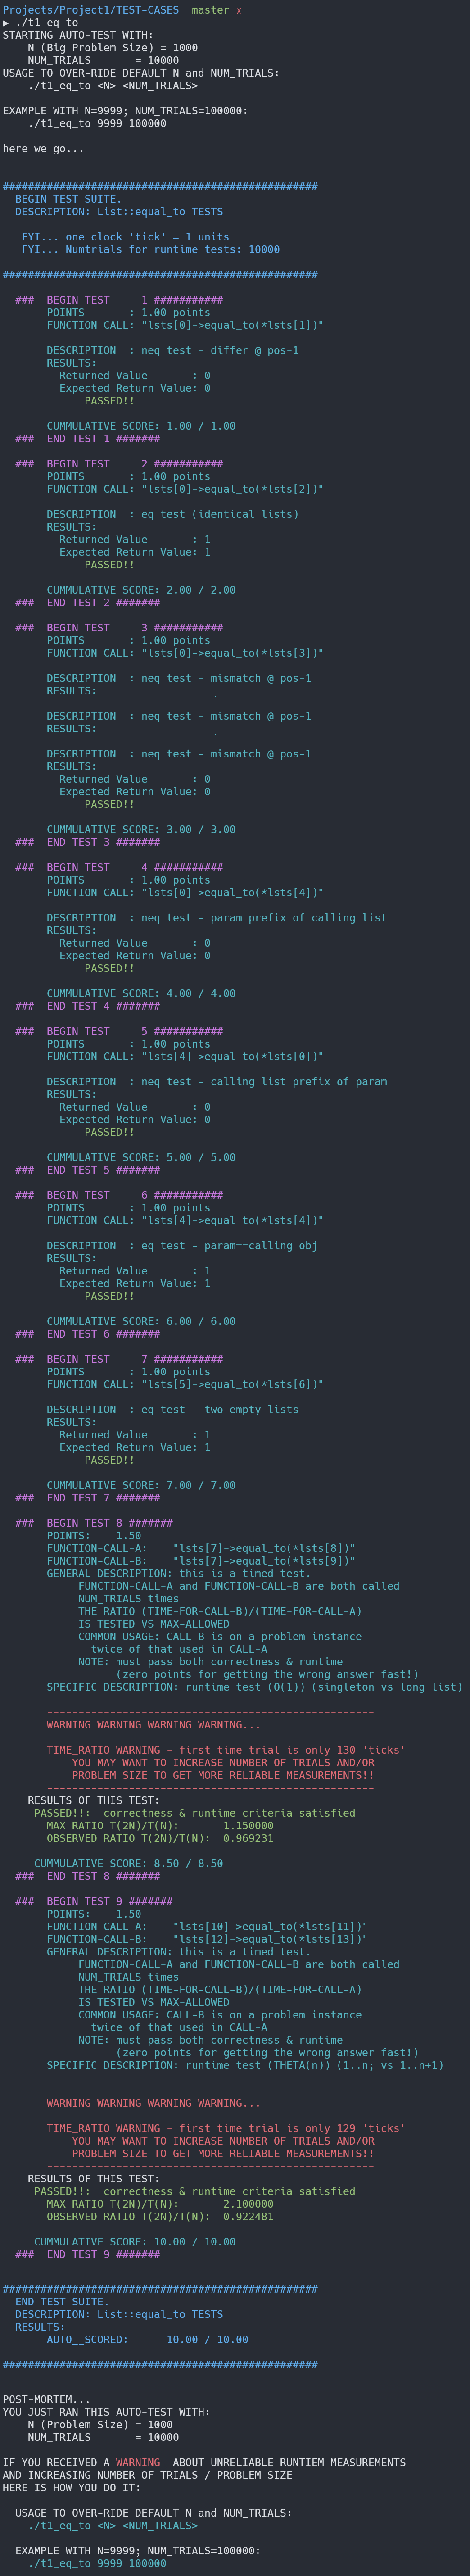Click the "CUMMULATIVE SCORE: 7.00 / 7.00" line

[141, 1485]
